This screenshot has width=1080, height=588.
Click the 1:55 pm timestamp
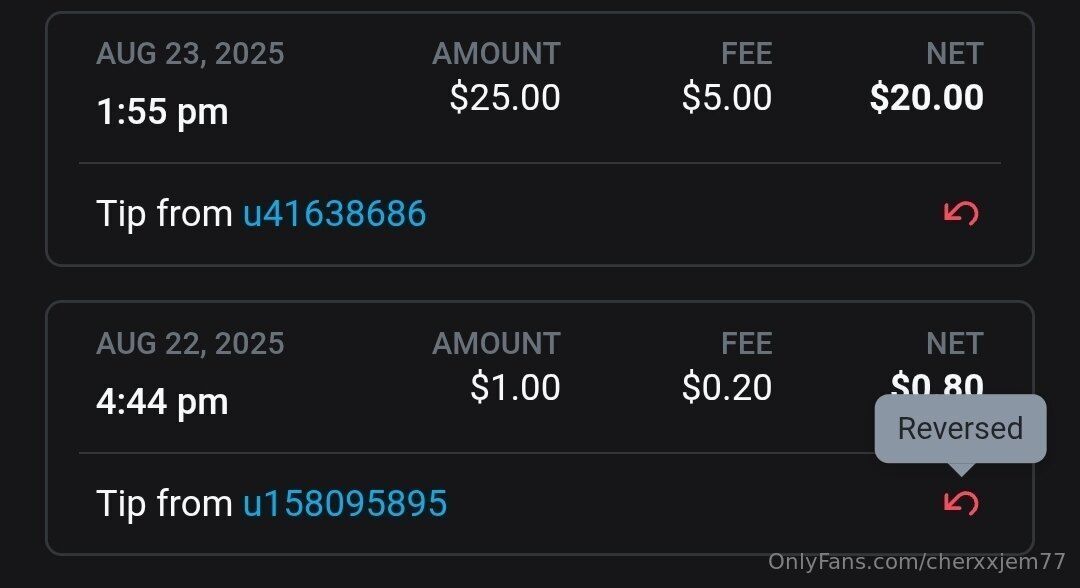coord(162,111)
